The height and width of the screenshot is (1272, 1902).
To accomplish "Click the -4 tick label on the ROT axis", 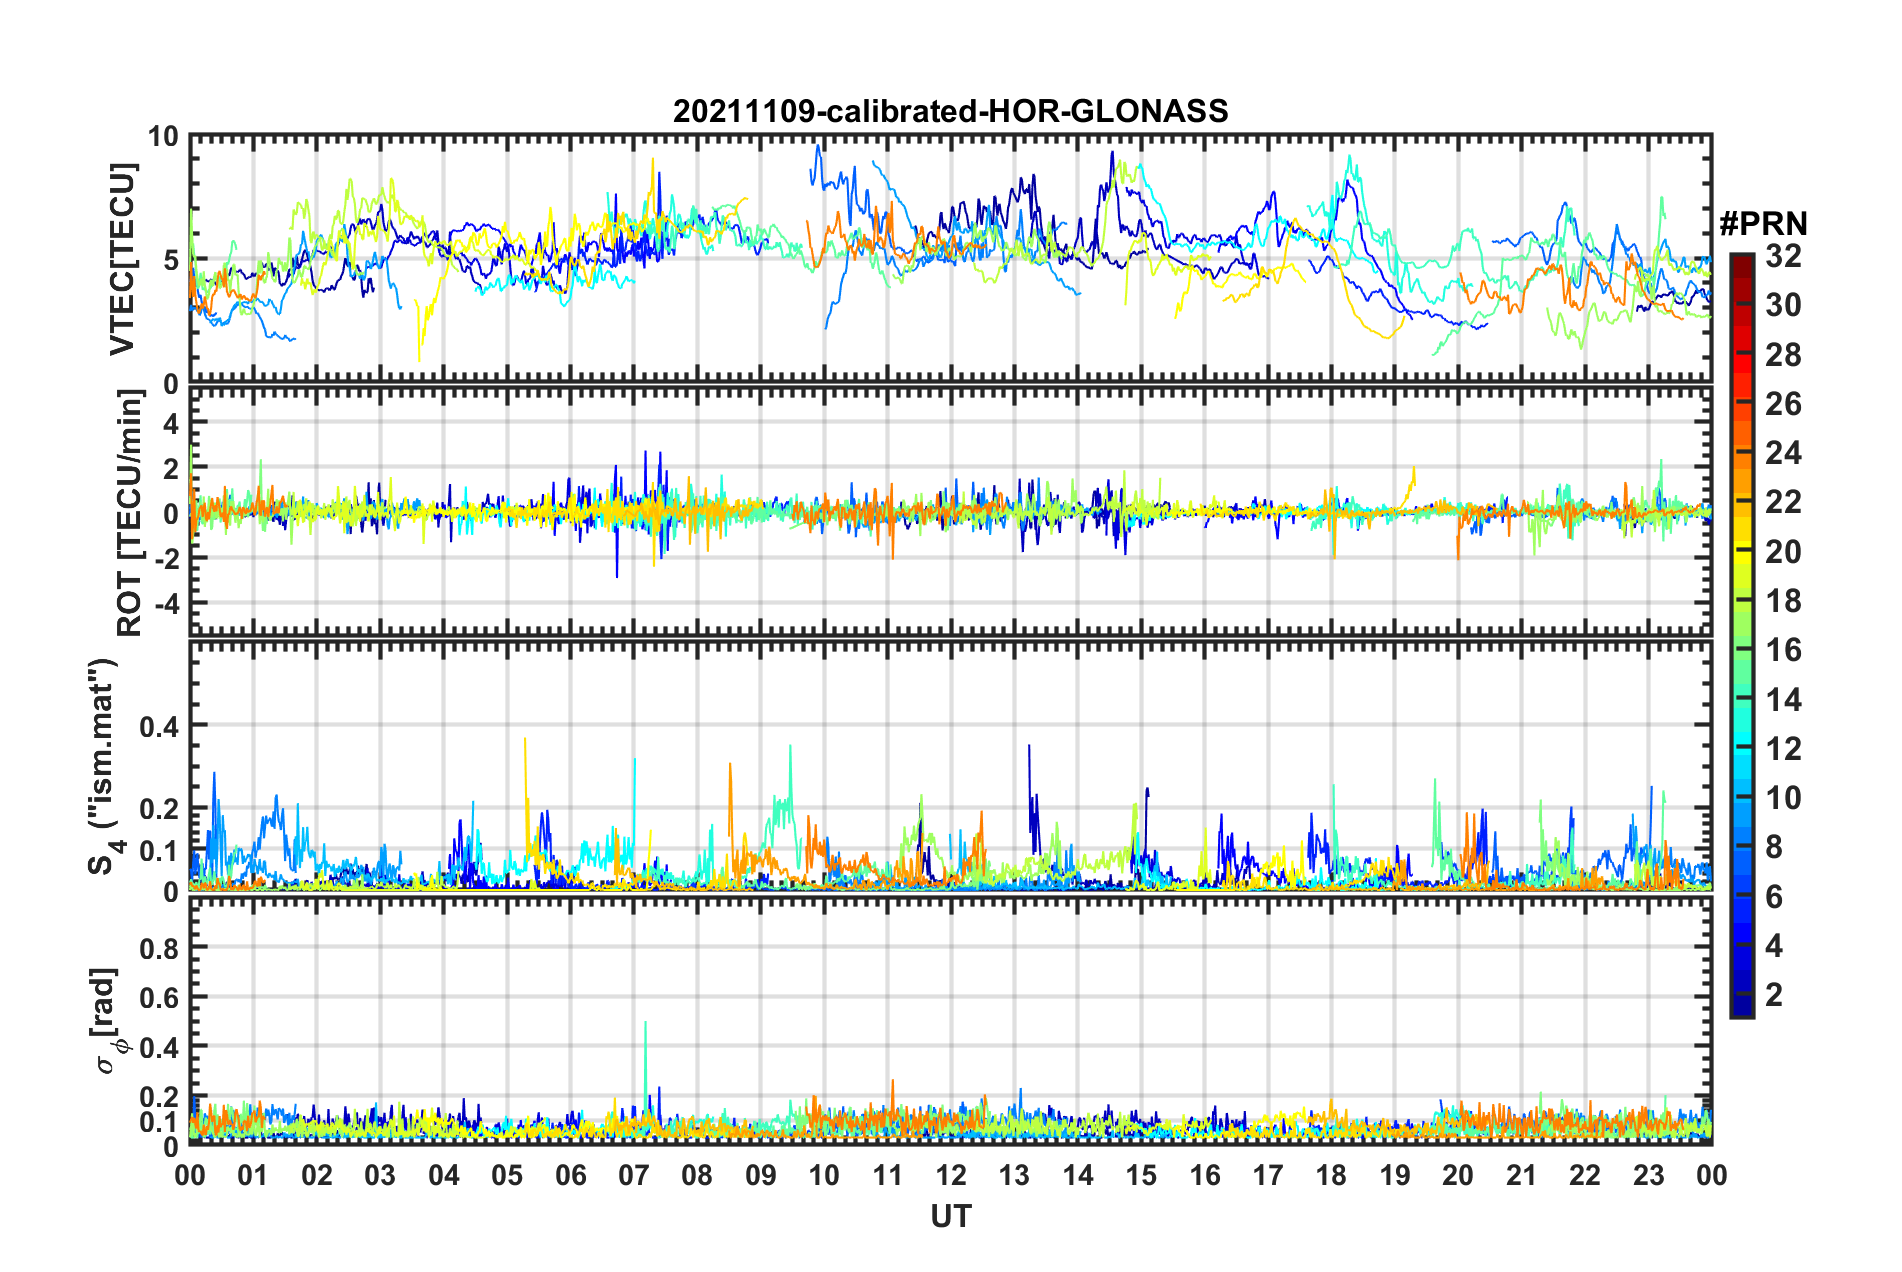I will pyautogui.click(x=165, y=604).
